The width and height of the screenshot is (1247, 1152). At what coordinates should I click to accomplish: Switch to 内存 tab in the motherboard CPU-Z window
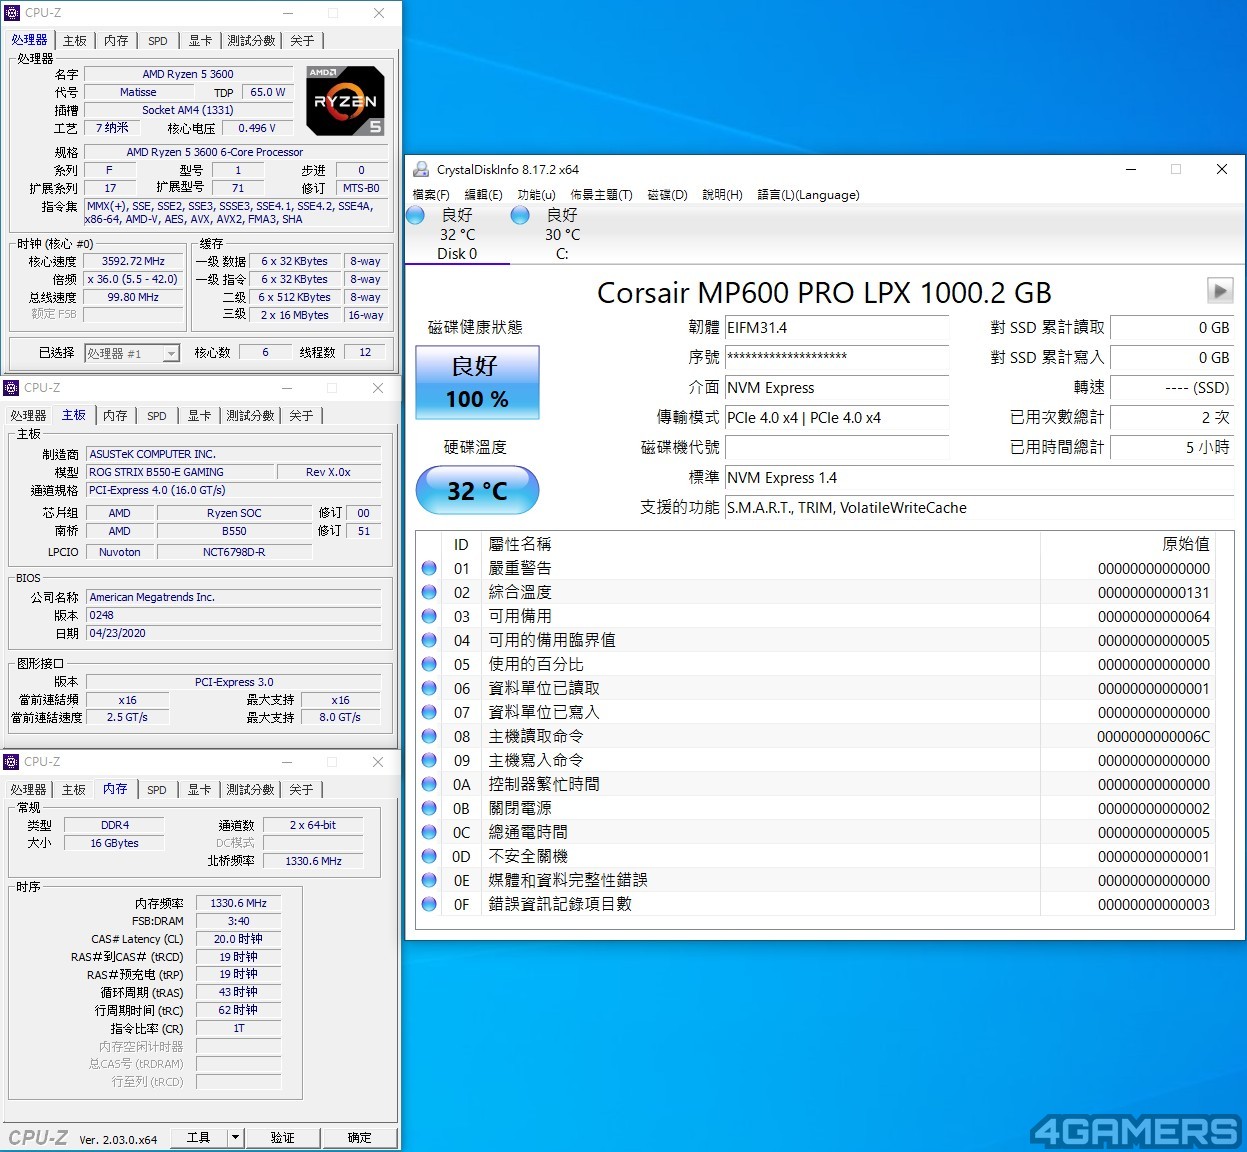(x=115, y=415)
